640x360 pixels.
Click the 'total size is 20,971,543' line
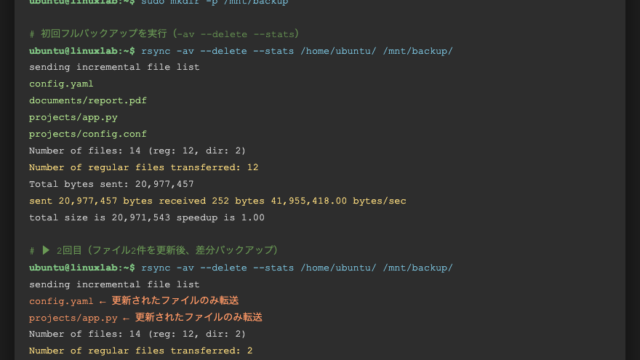pyautogui.click(x=147, y=218)
